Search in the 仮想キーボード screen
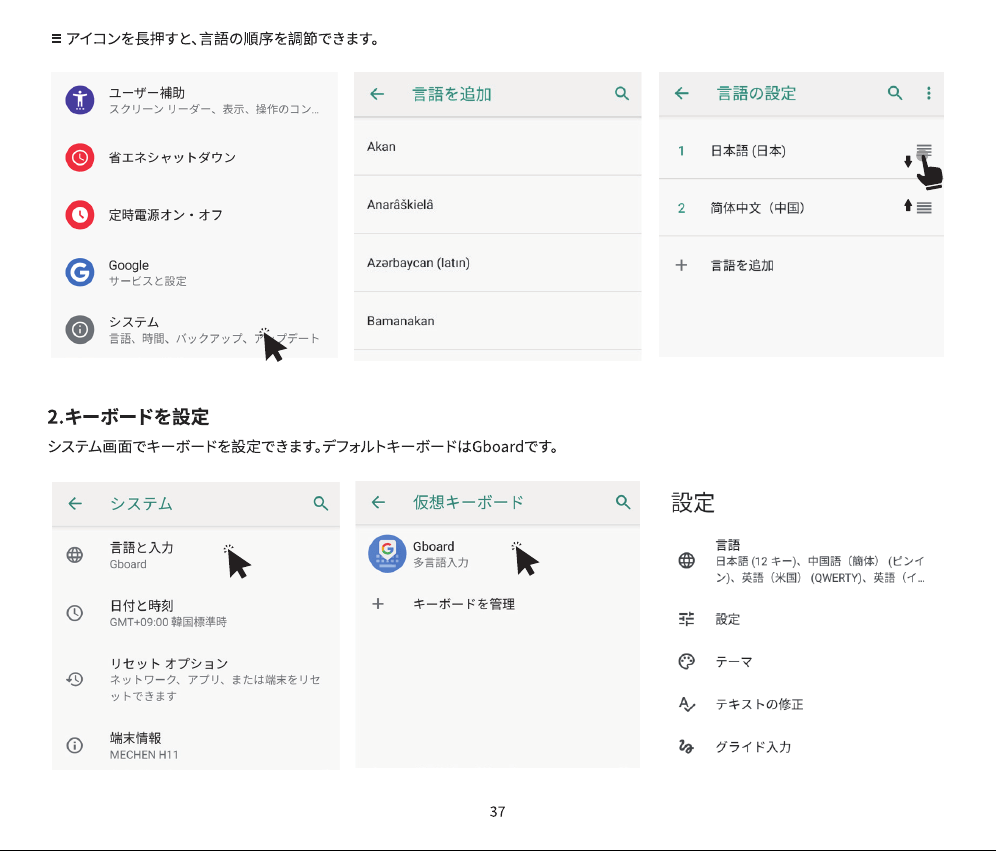996x851 pixels. point(623,502)
